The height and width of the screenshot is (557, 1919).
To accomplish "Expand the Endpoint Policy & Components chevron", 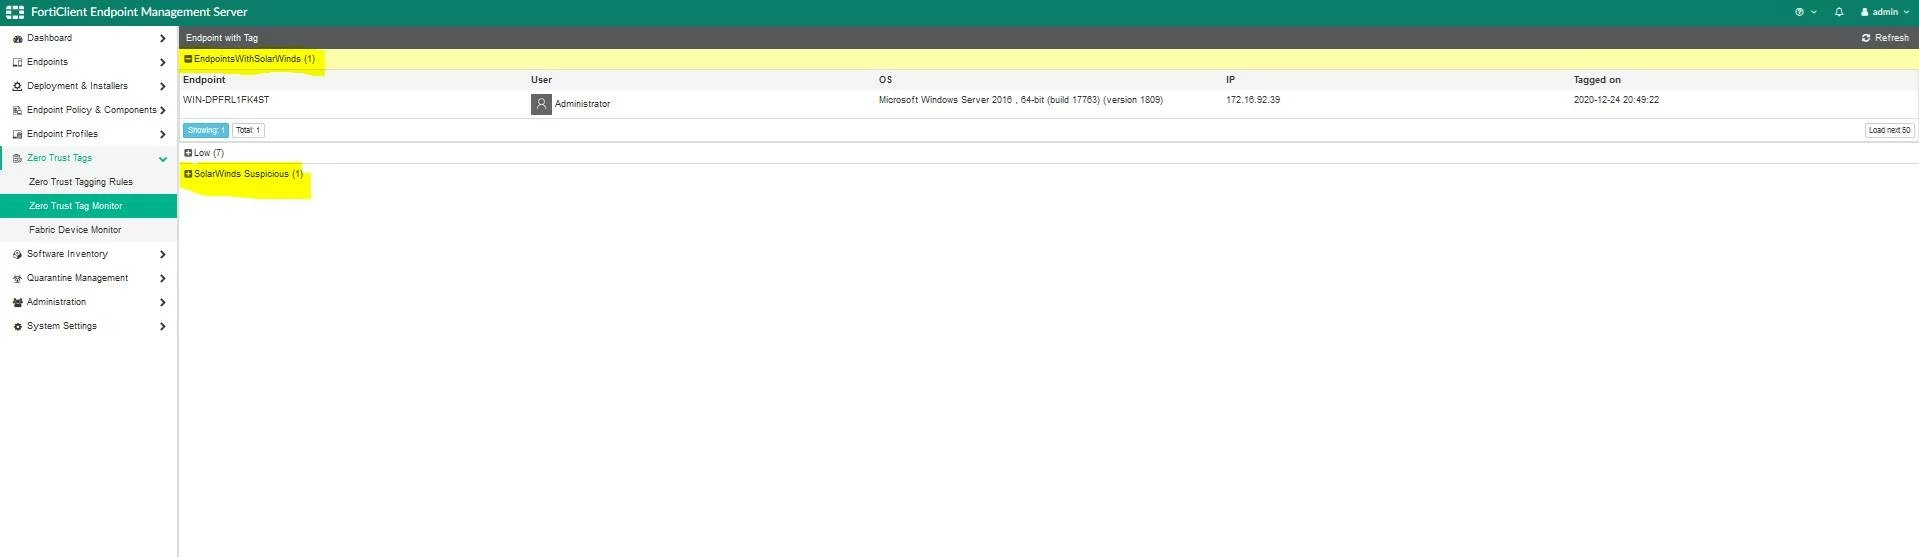I will pyautogui.click(x=163, y=110).
